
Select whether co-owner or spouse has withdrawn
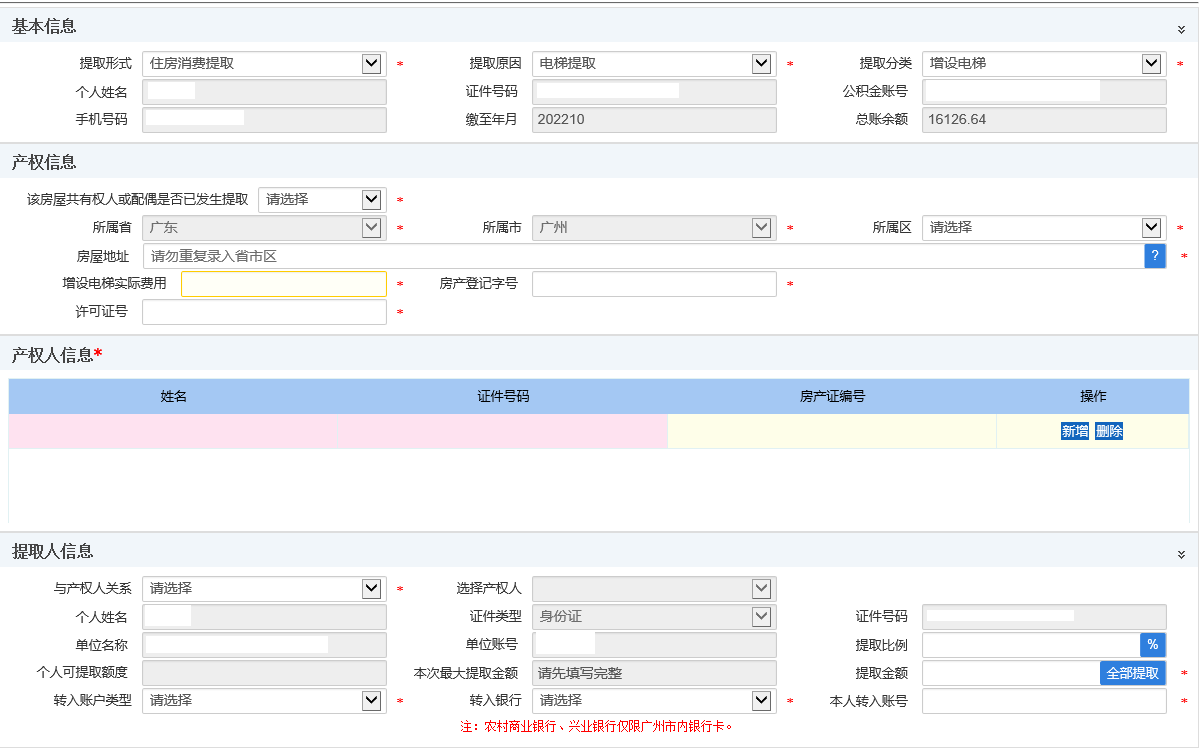click(321, 200)
